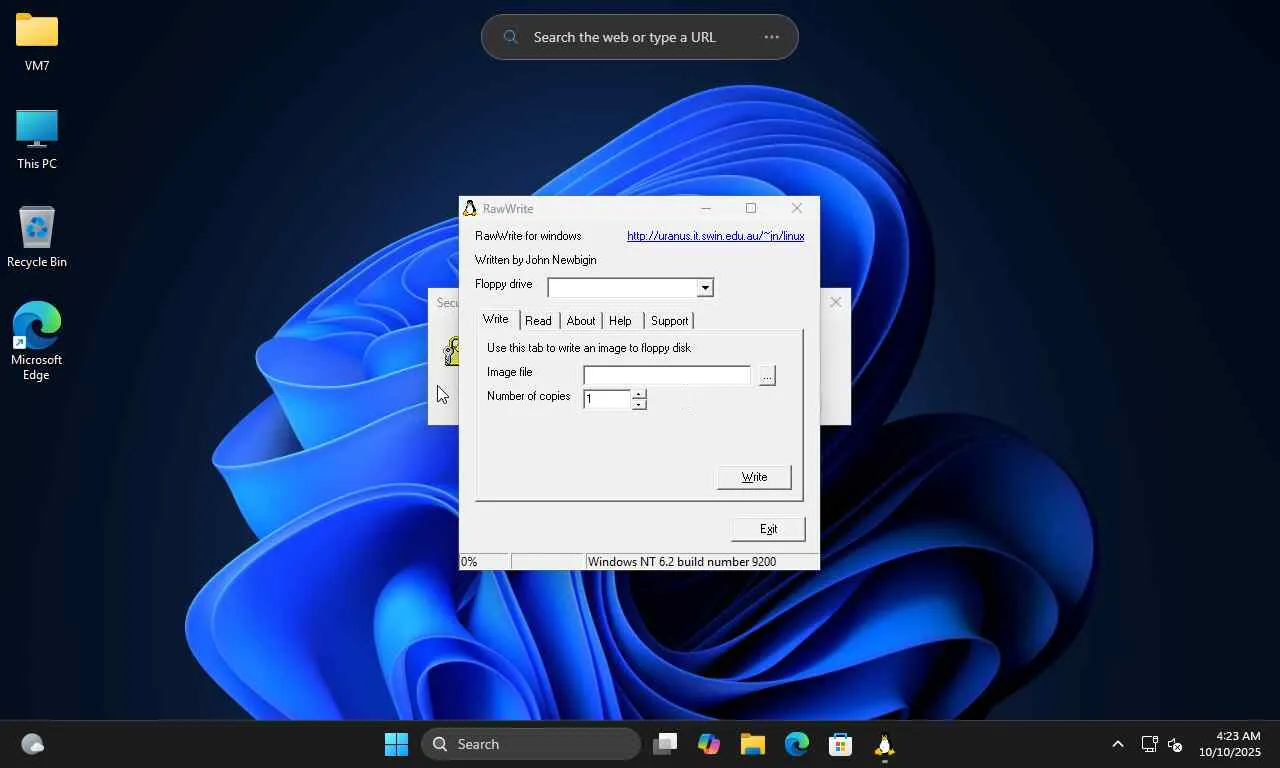Browse for an image file with the ... button

click(767, 376)
